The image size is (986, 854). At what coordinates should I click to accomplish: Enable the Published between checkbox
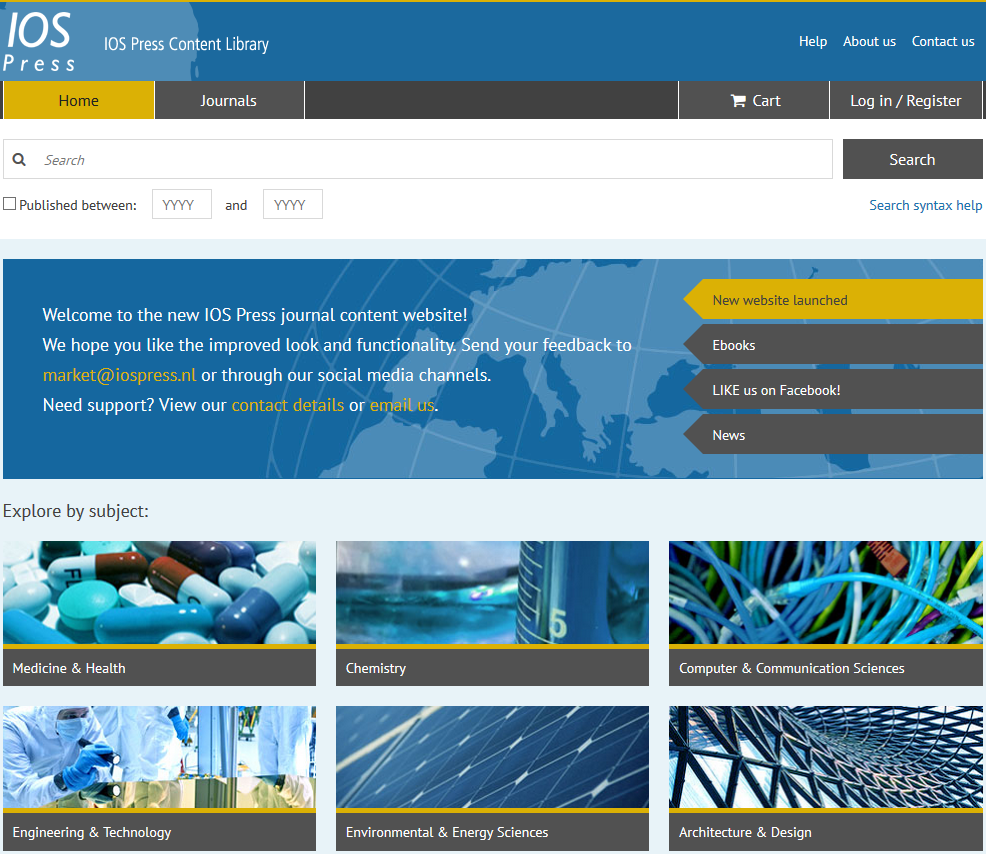click(9, 204)
